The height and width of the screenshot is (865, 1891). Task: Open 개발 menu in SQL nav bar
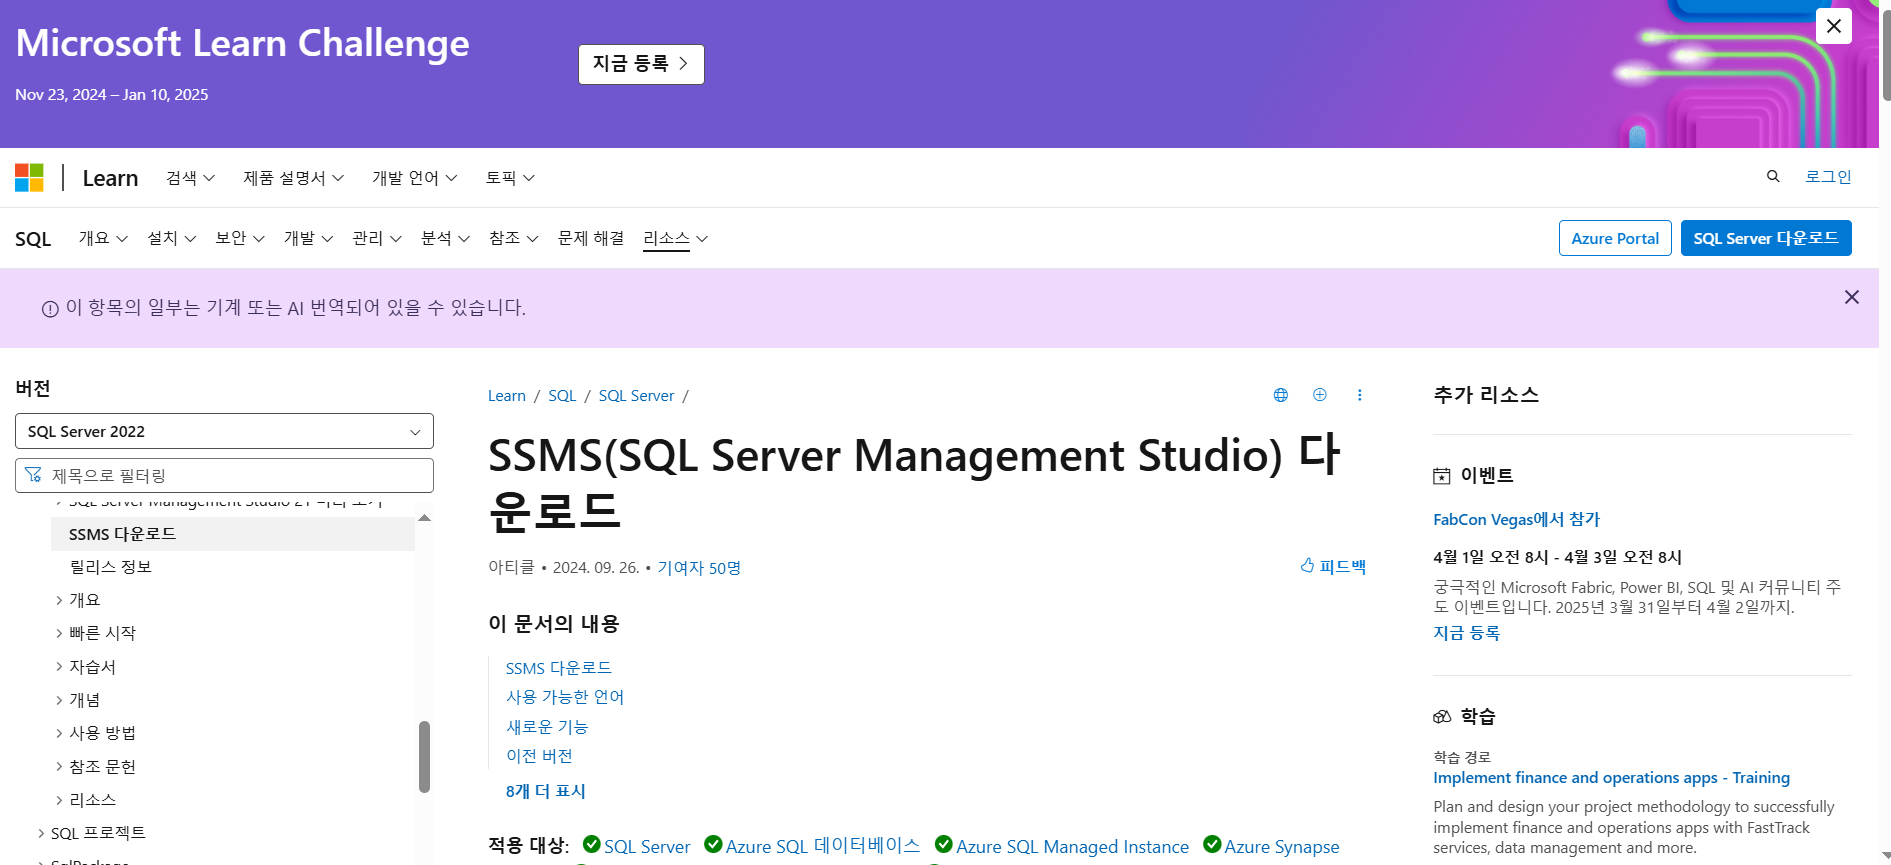pyautogui.click(x=308, y=238)
